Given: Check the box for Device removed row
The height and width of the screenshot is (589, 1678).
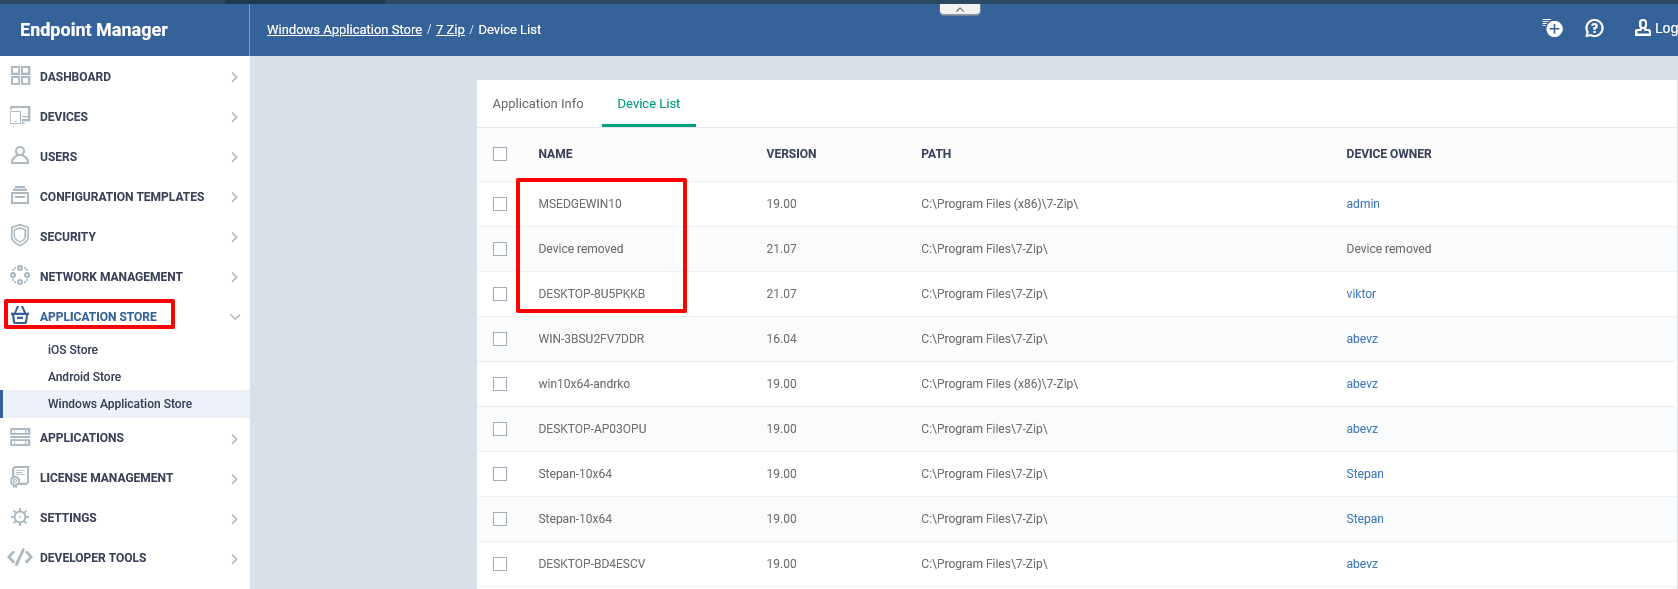Looking at the screenshot, I should (x=500, y=249).
